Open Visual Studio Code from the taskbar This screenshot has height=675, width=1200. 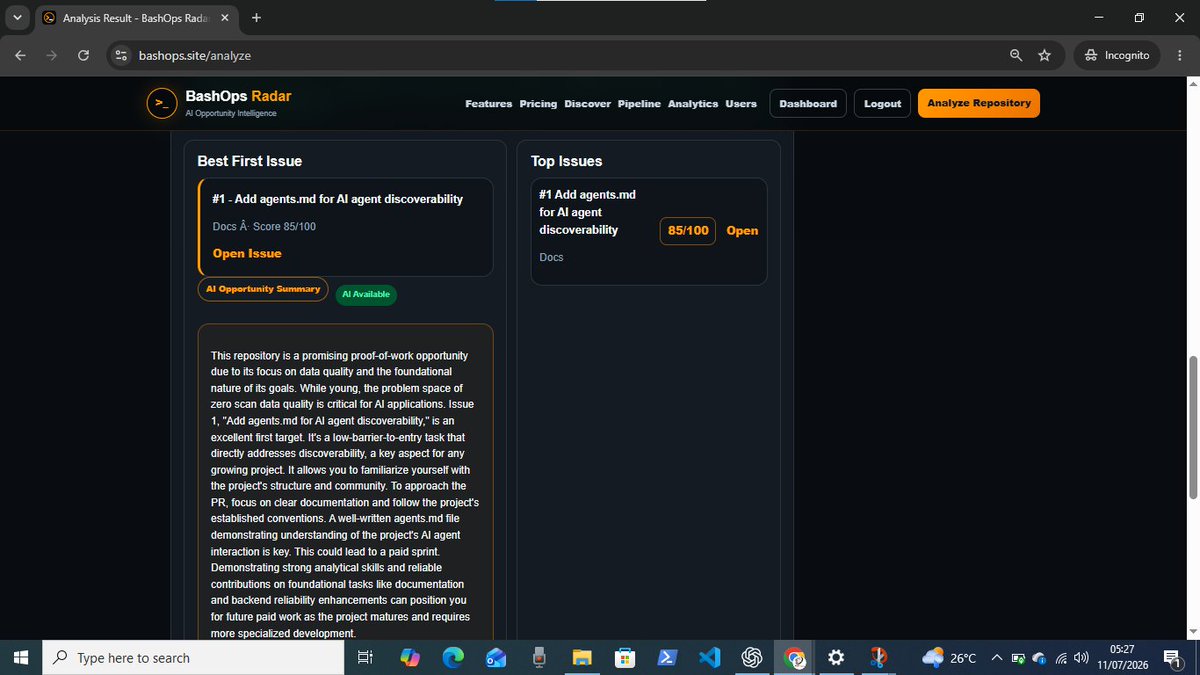710,657
